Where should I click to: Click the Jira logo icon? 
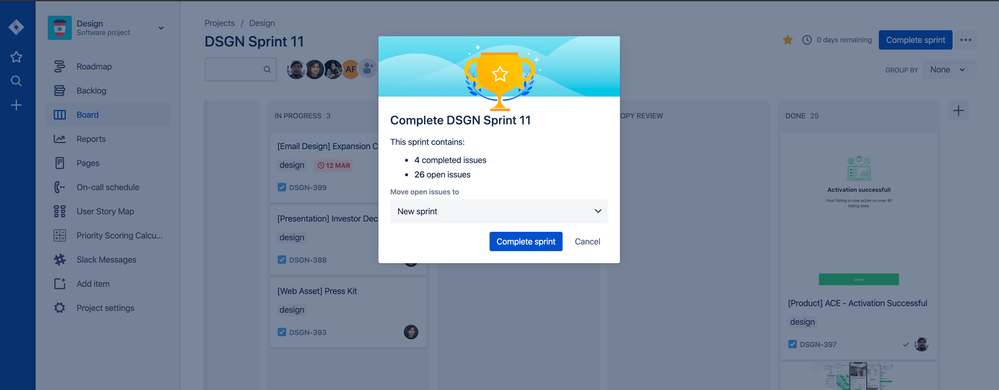coord(17,27)
